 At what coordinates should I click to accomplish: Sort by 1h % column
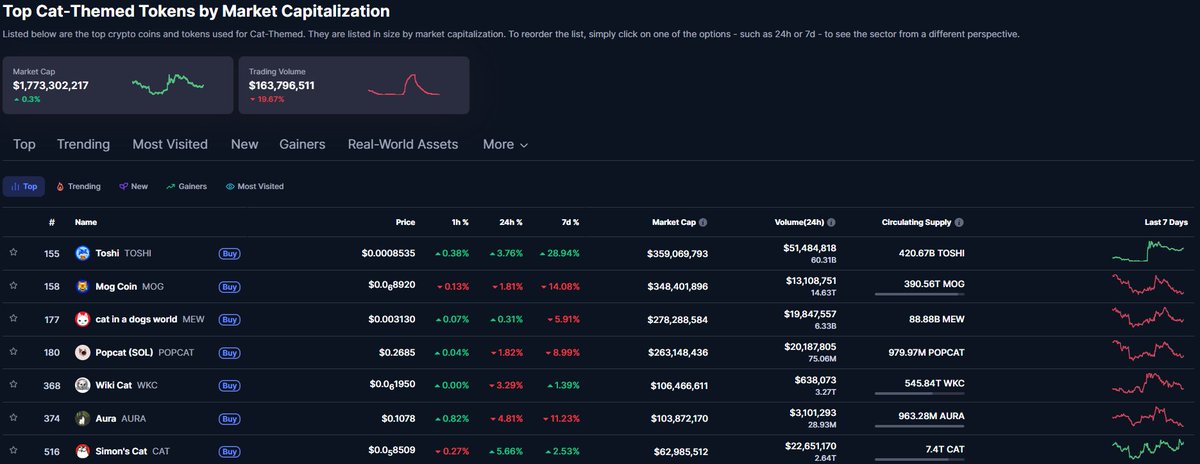(460, 222)
